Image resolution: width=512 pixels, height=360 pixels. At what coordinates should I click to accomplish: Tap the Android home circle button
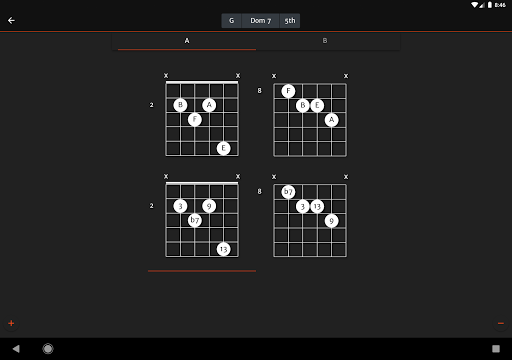tap(48, 349)
